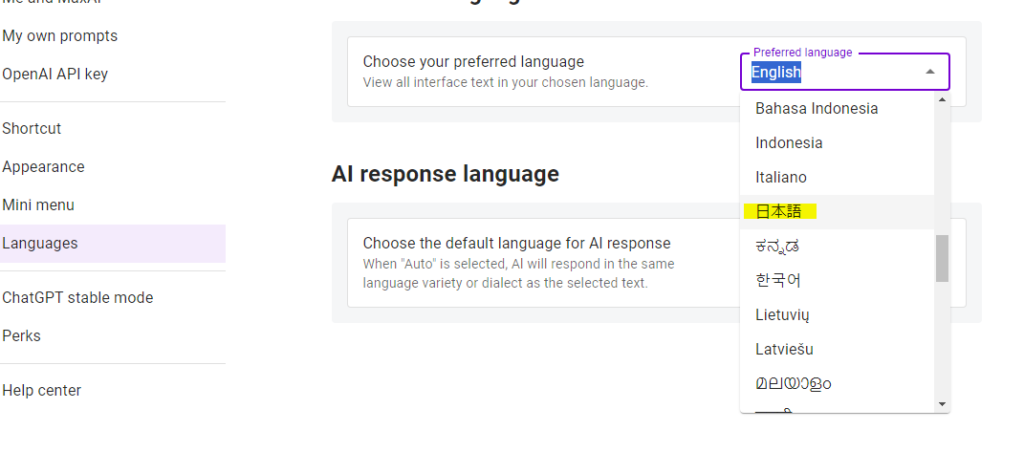Screen dimensions: 1024x452
Task: Open the Shortcut settings page
Action: 32,129
